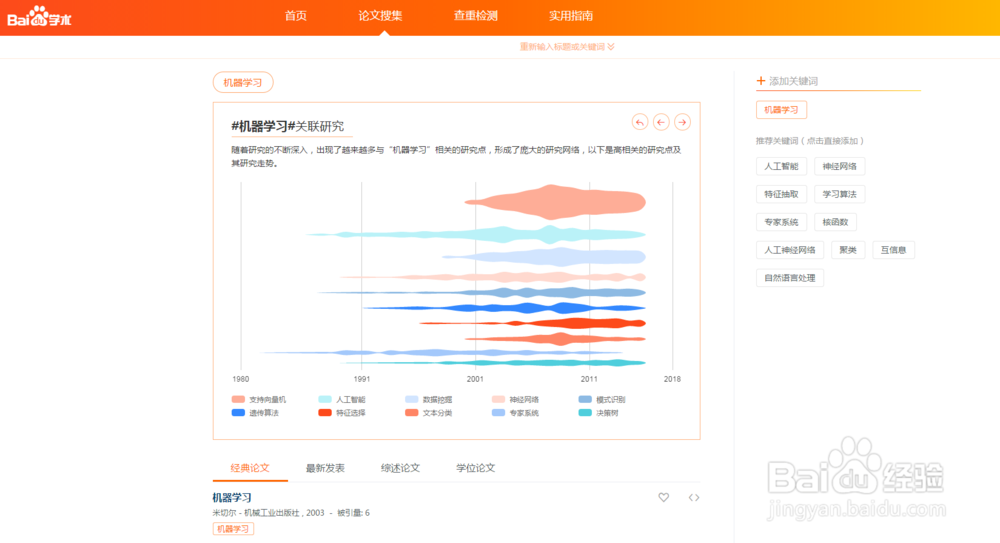
Task: Open the 首页 nav item
Action: pyautogui.click(x=295, y=16)
